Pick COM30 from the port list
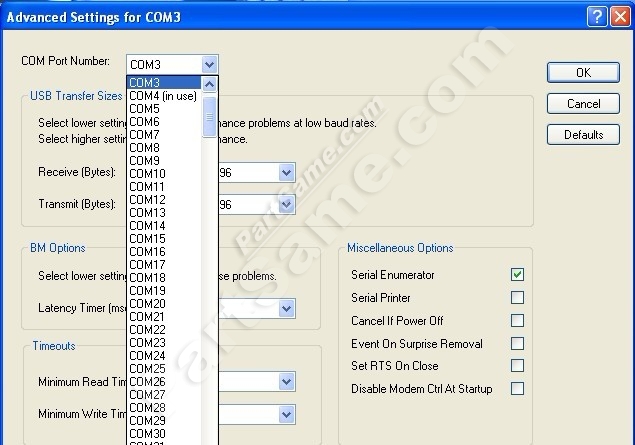 (x=164, y=433)
